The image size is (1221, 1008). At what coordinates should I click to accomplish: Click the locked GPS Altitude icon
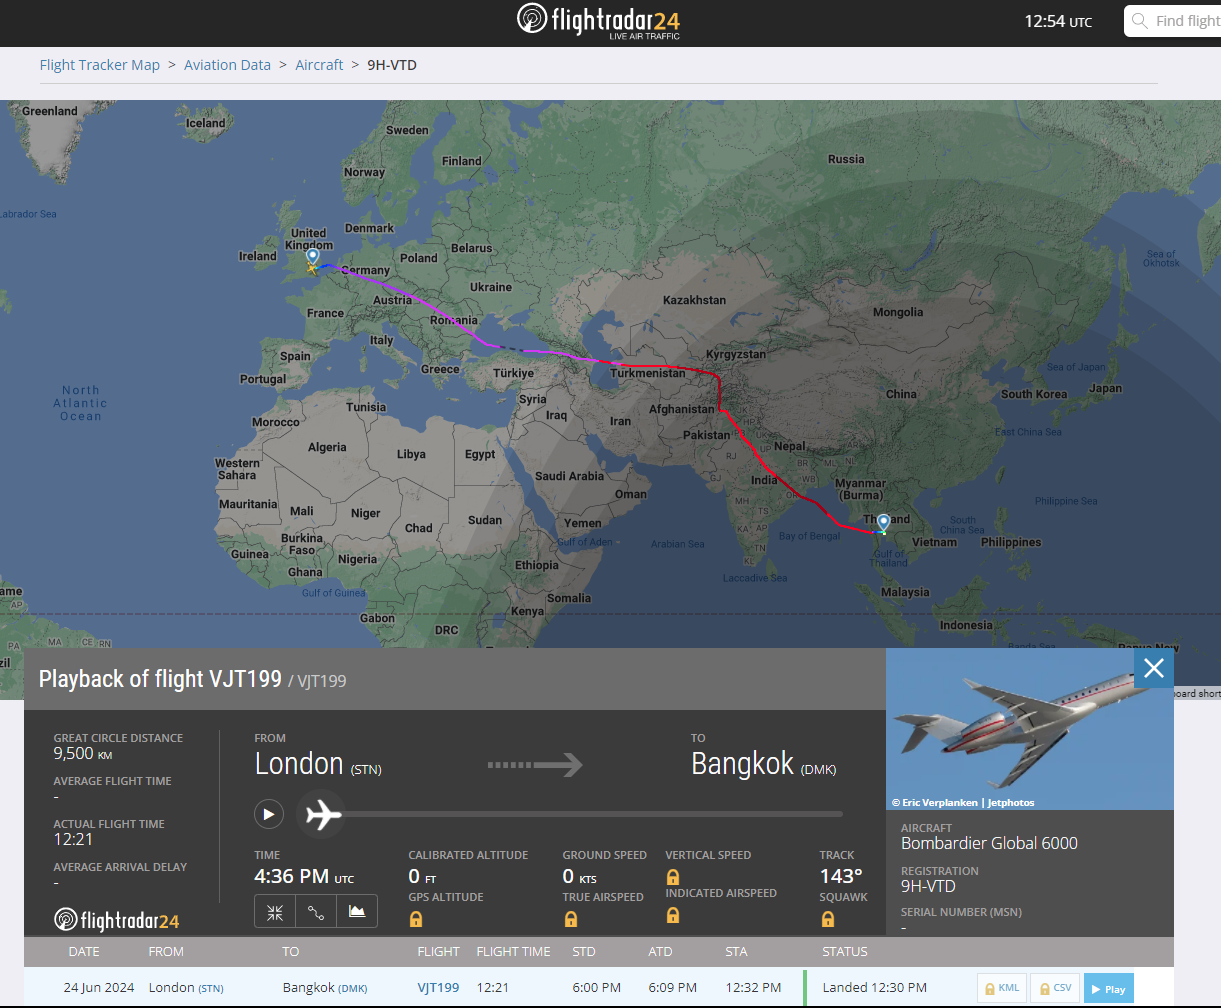point(416,919)
